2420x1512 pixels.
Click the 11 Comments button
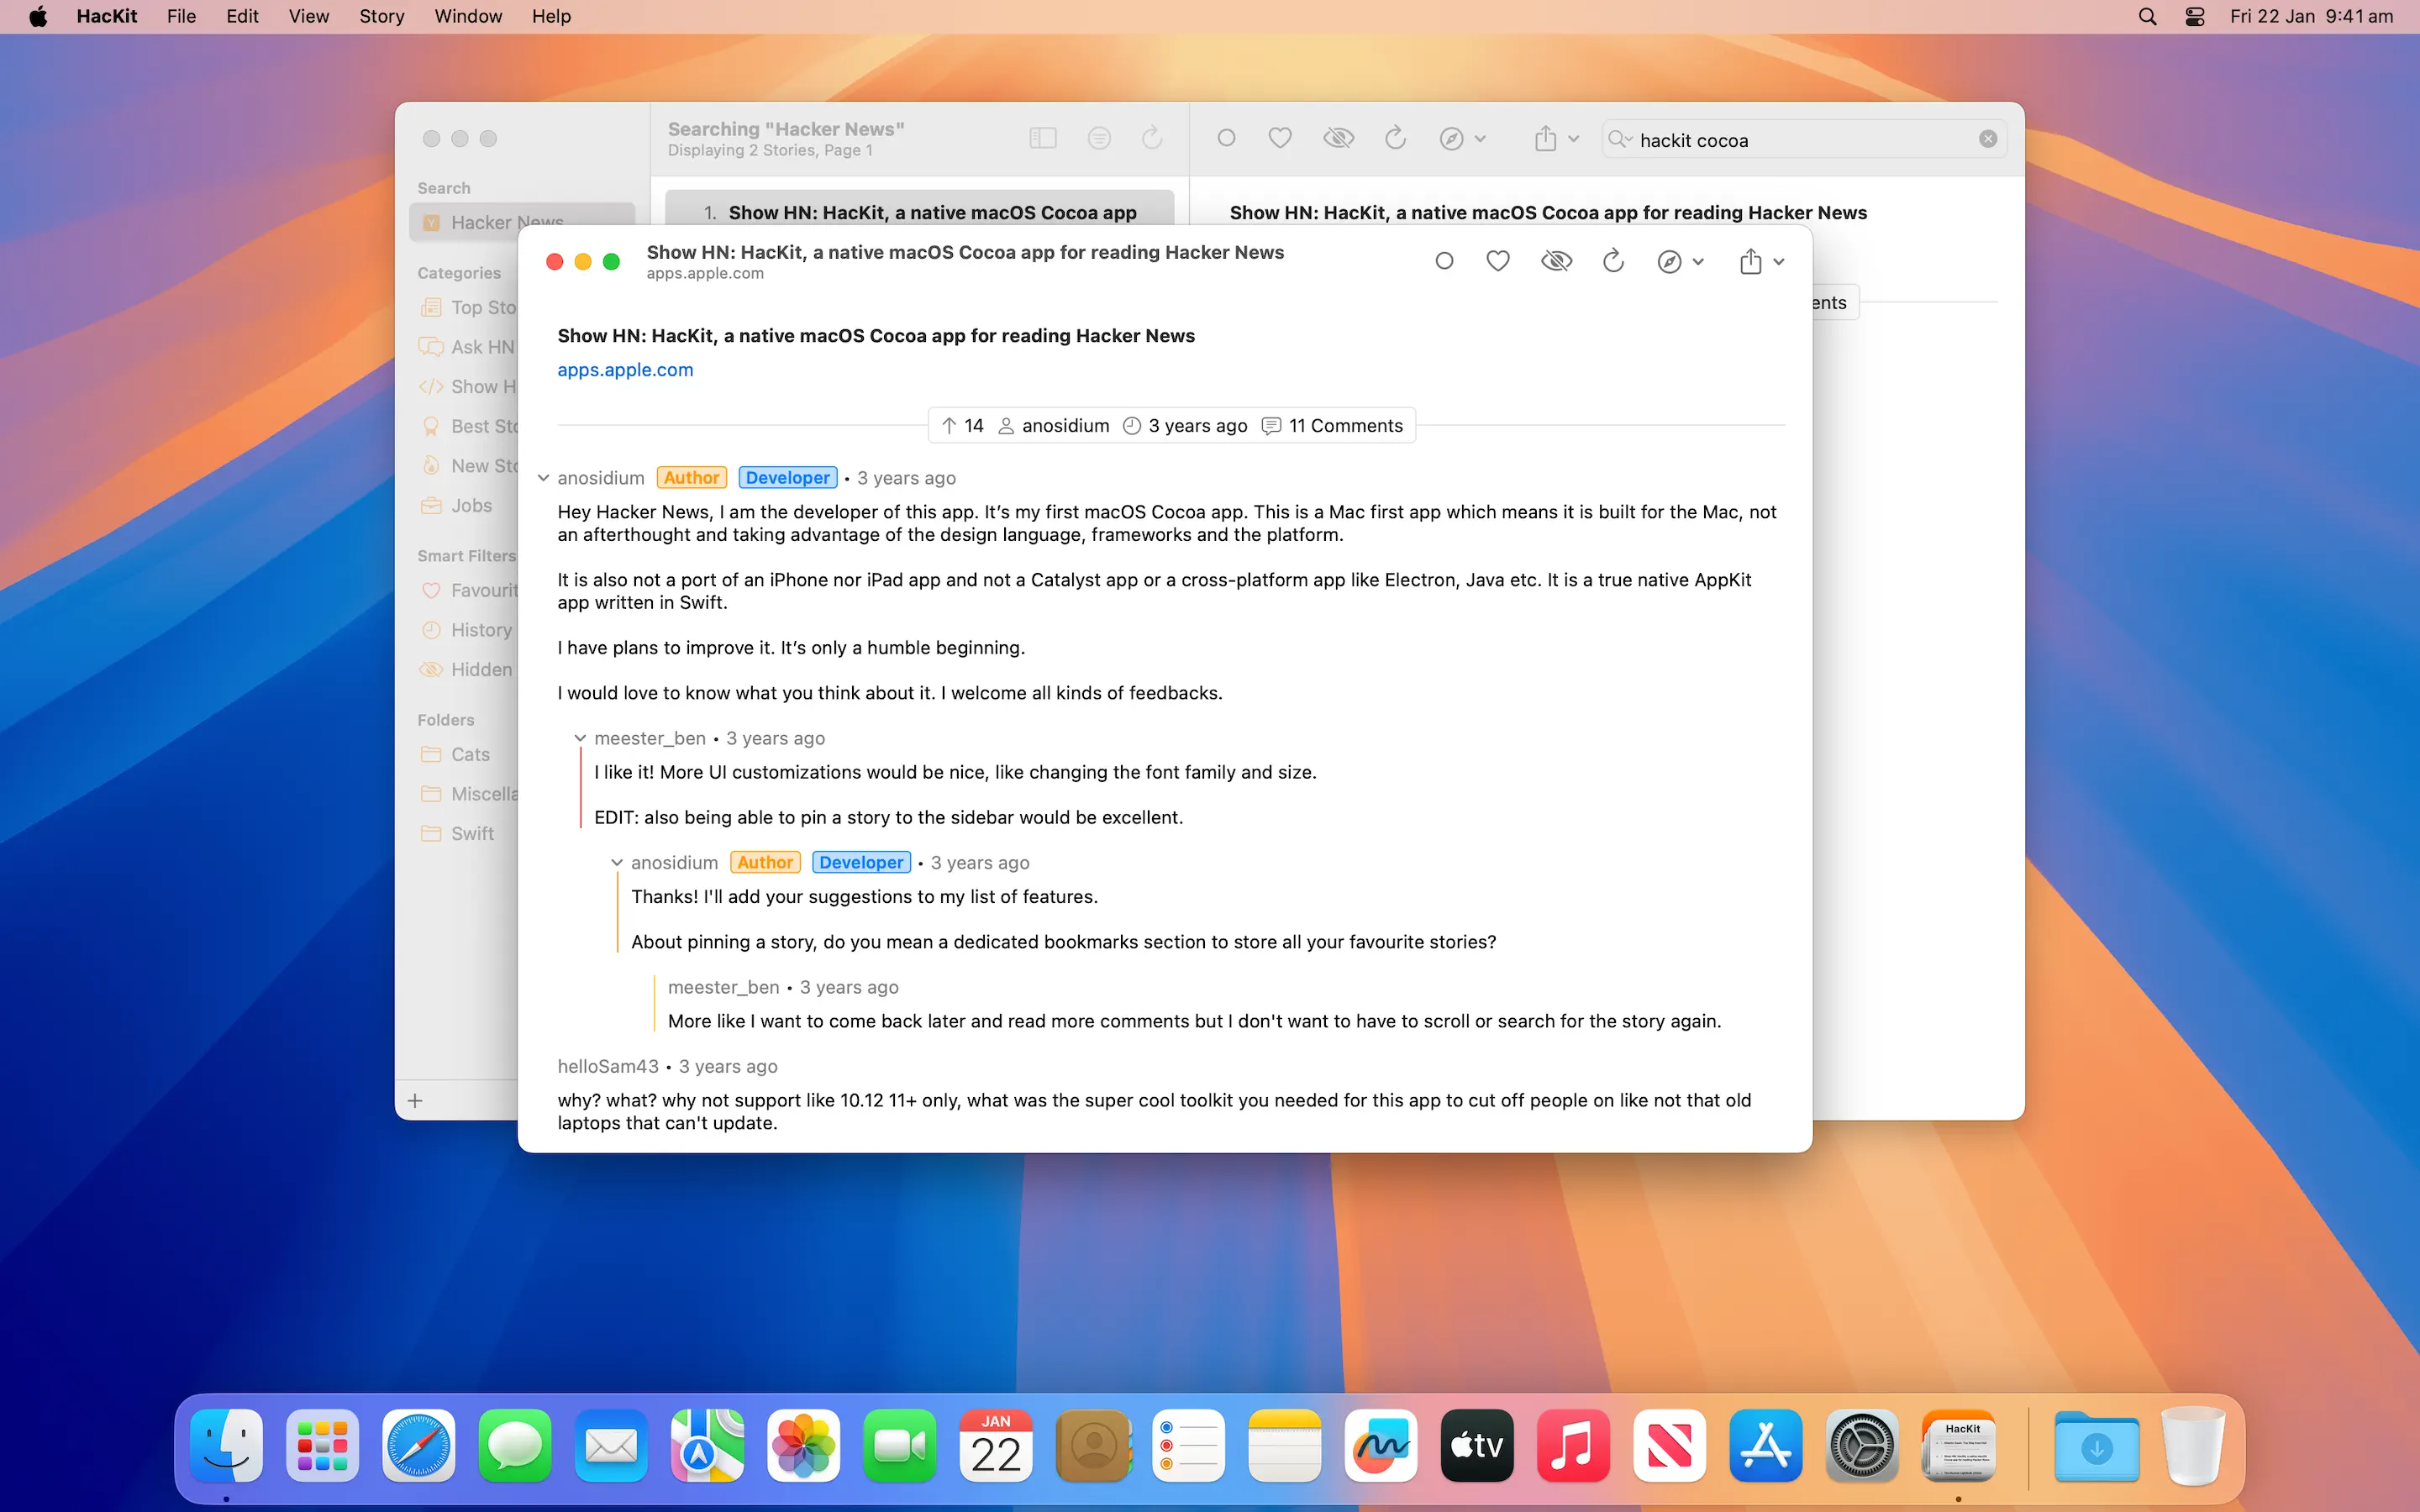click(x=1333, y=426)
